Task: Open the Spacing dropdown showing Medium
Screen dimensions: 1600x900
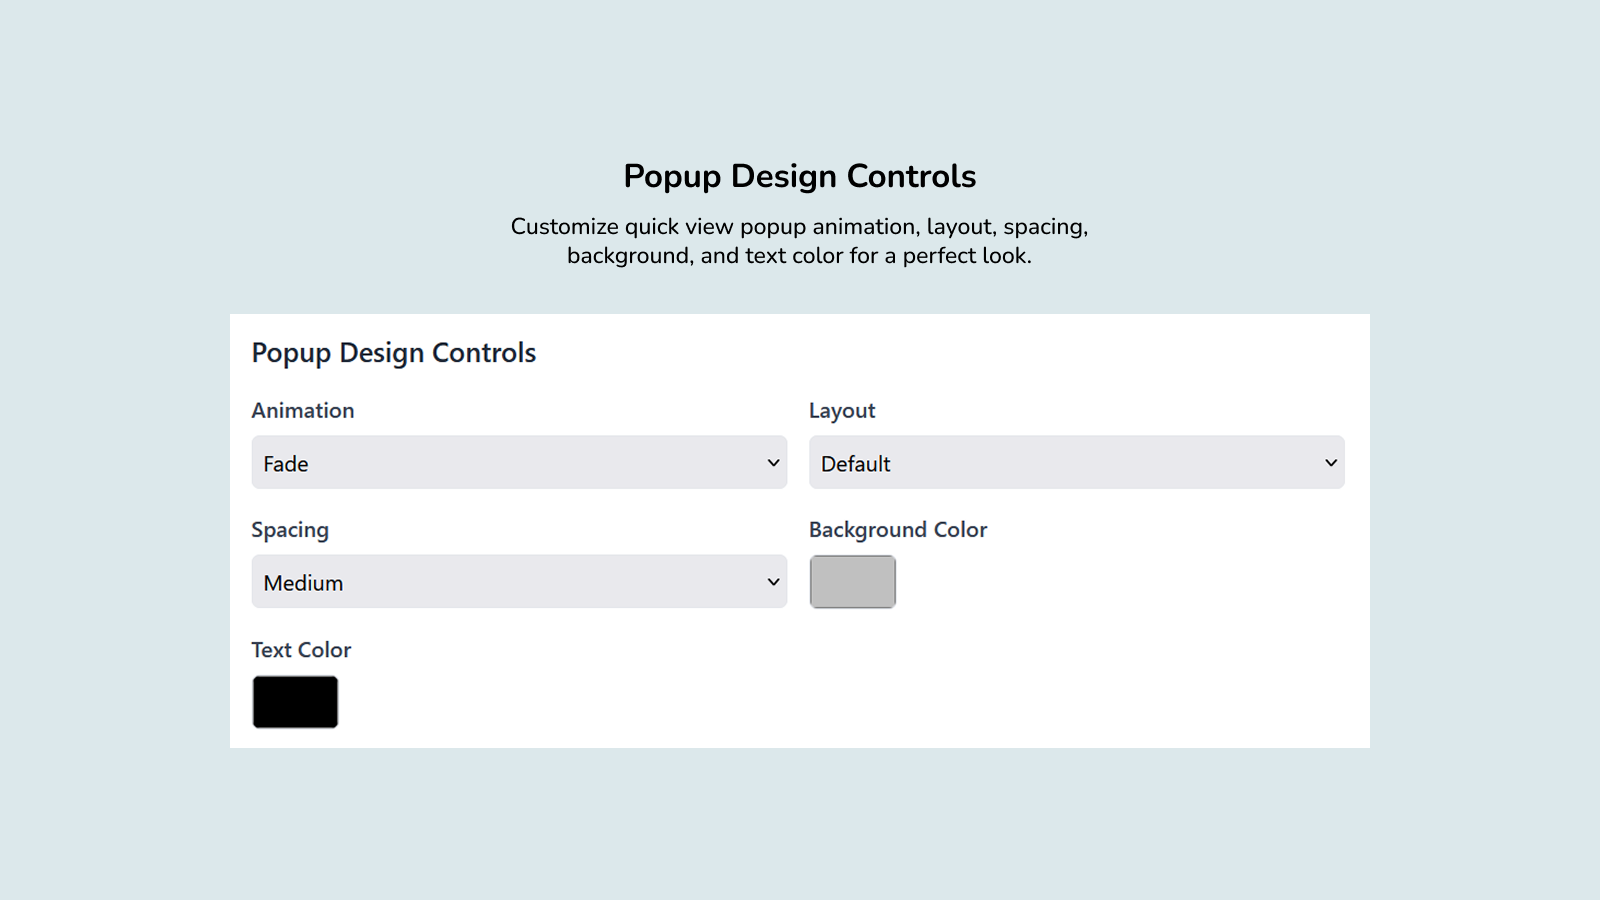Action: [518, 581]
